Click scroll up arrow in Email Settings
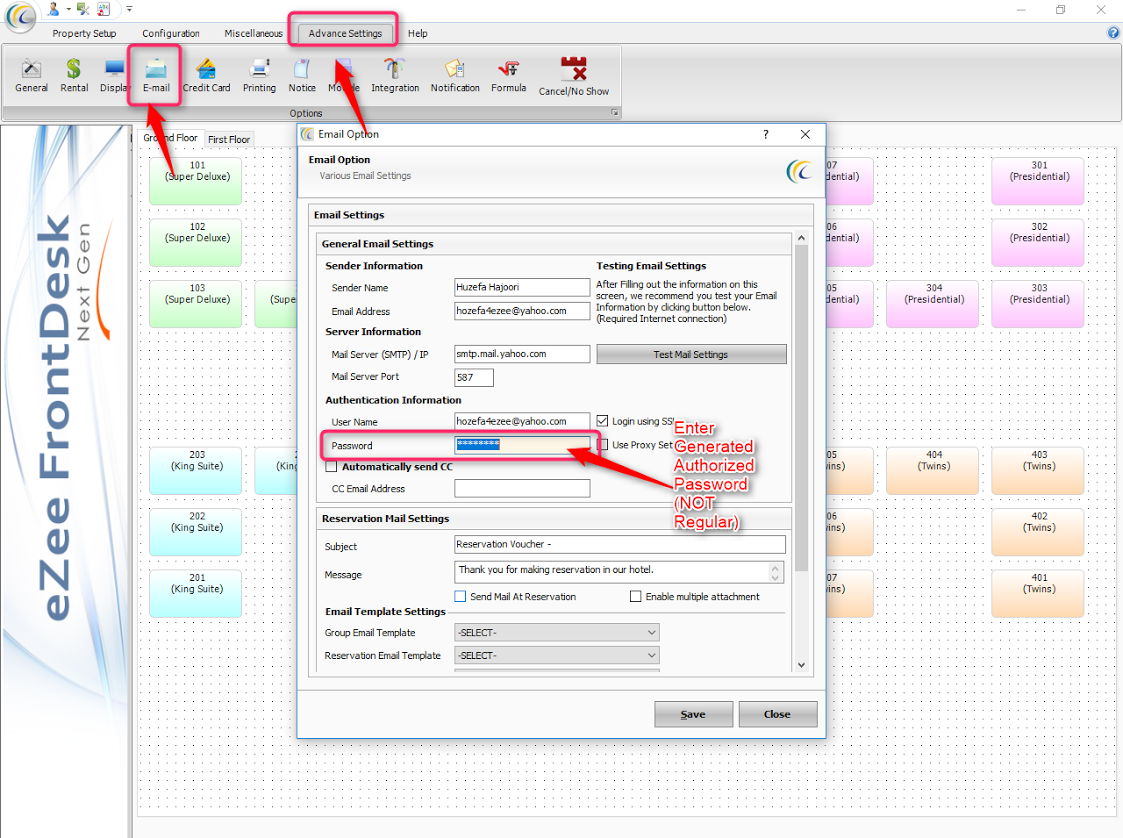Viewport: 1123px width, 838px height. point(801,238)
